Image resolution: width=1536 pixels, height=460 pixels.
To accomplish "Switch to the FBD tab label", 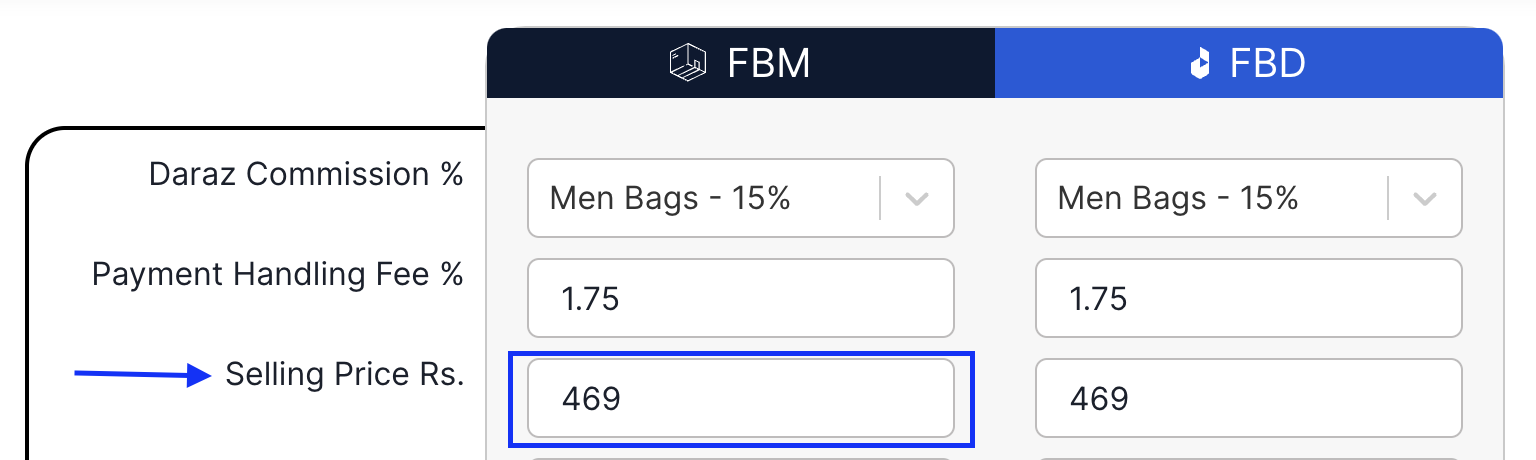I will click(1267, 63).
